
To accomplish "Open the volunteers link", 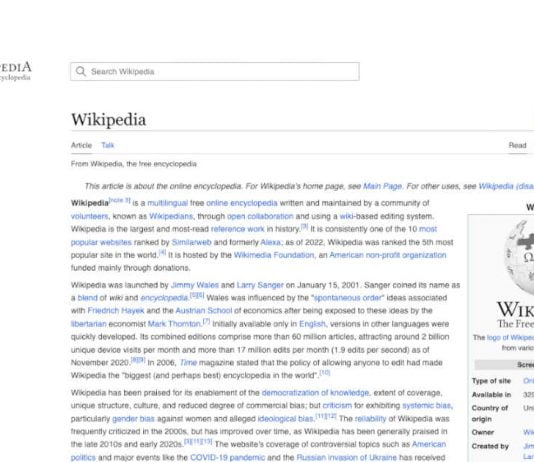I will click(x=89, y=216).
